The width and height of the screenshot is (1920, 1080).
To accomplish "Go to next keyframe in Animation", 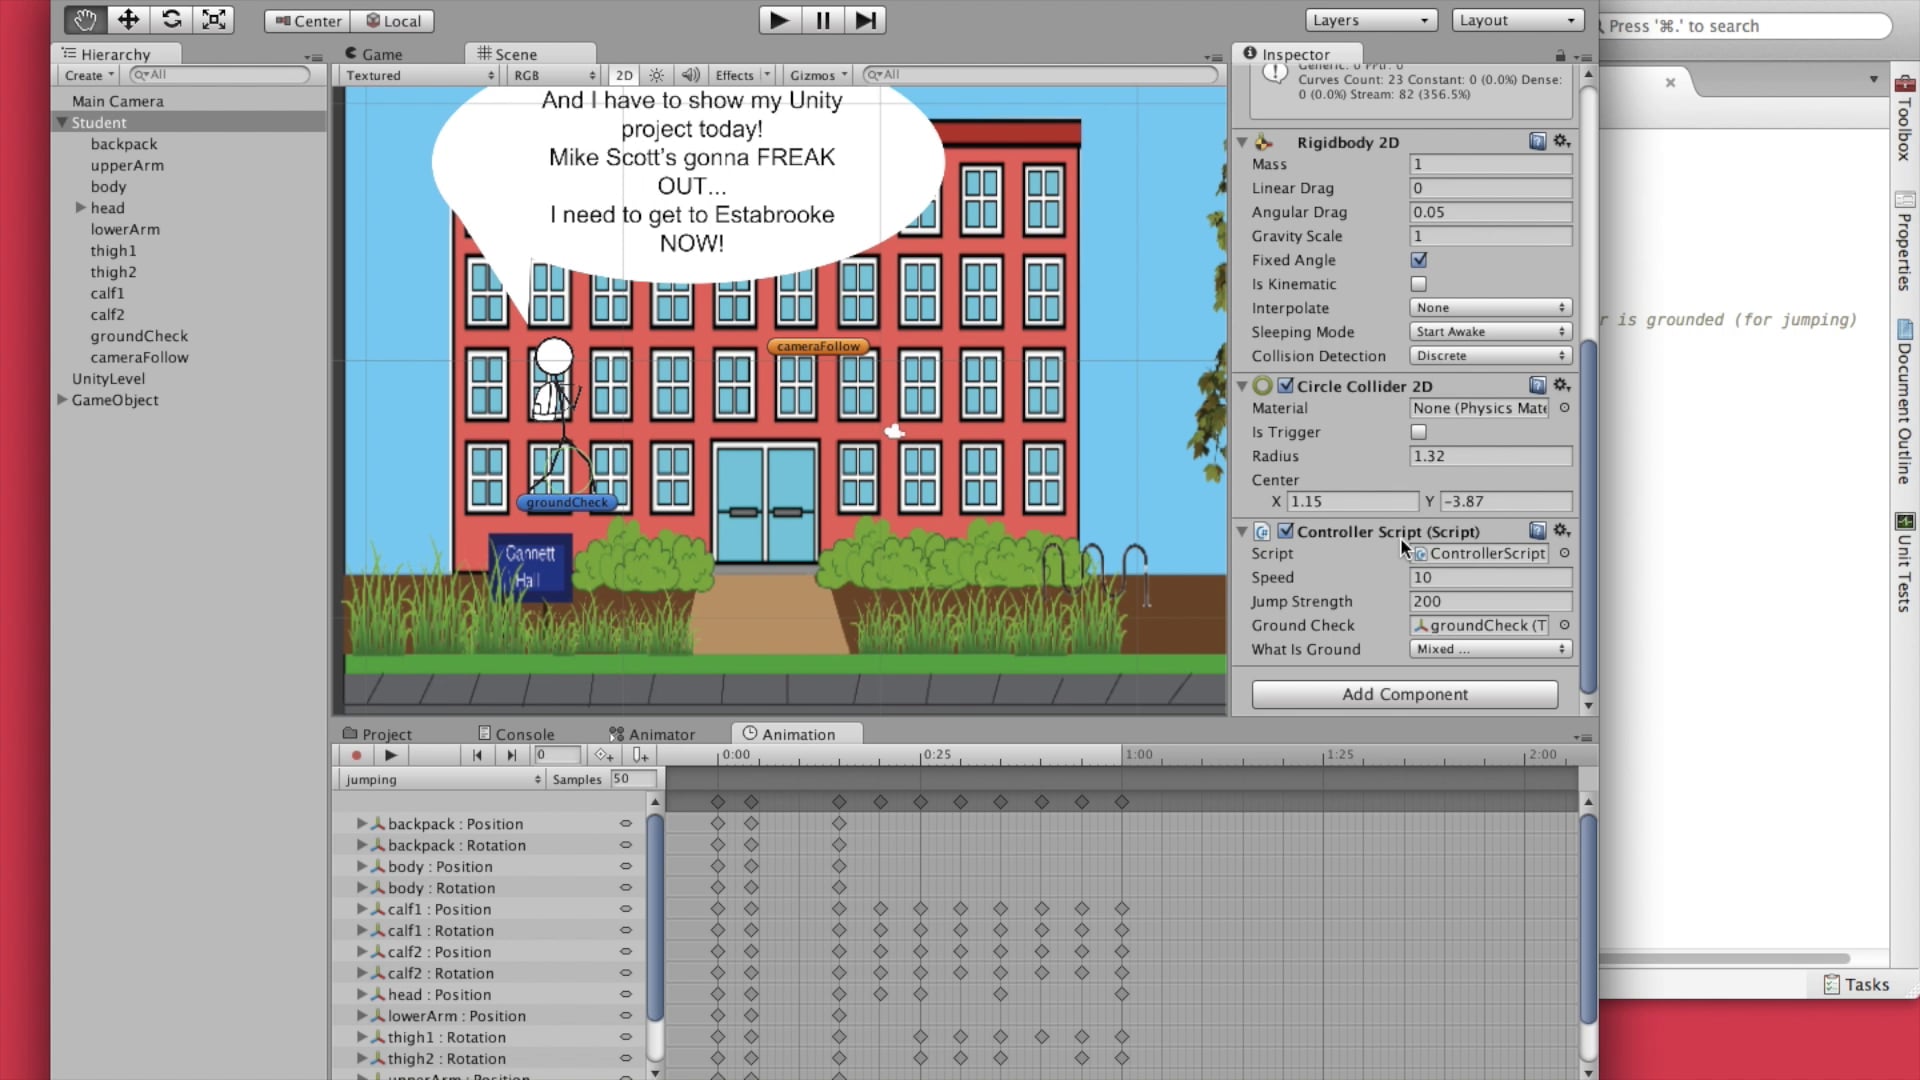I will [x=512, y=755].
